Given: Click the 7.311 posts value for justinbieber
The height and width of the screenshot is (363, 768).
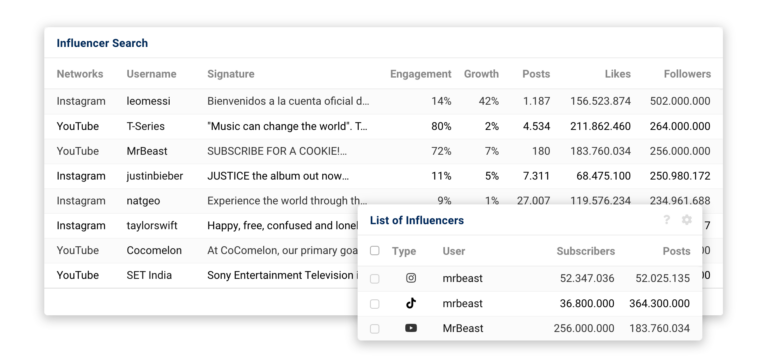Looking at the screenshot, I should pos(536,176).
